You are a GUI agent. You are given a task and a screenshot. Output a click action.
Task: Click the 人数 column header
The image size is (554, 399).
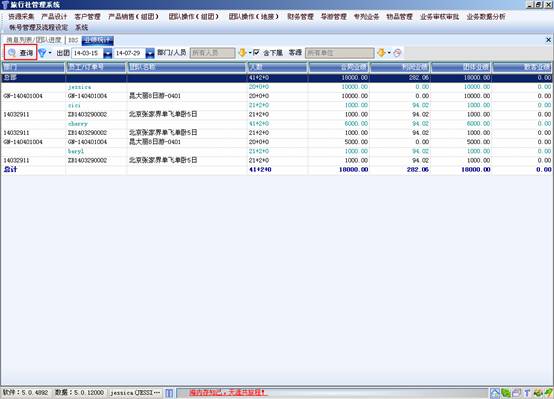277,67
